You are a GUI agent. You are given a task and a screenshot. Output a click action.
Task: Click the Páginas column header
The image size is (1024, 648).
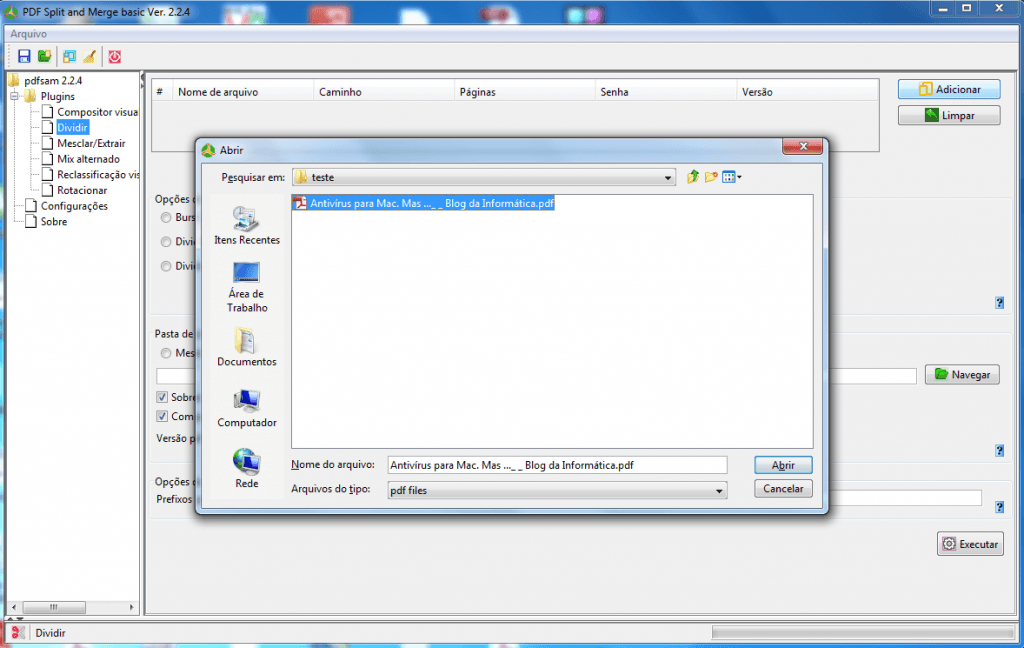pyautogui.click(x=524, y=92)
